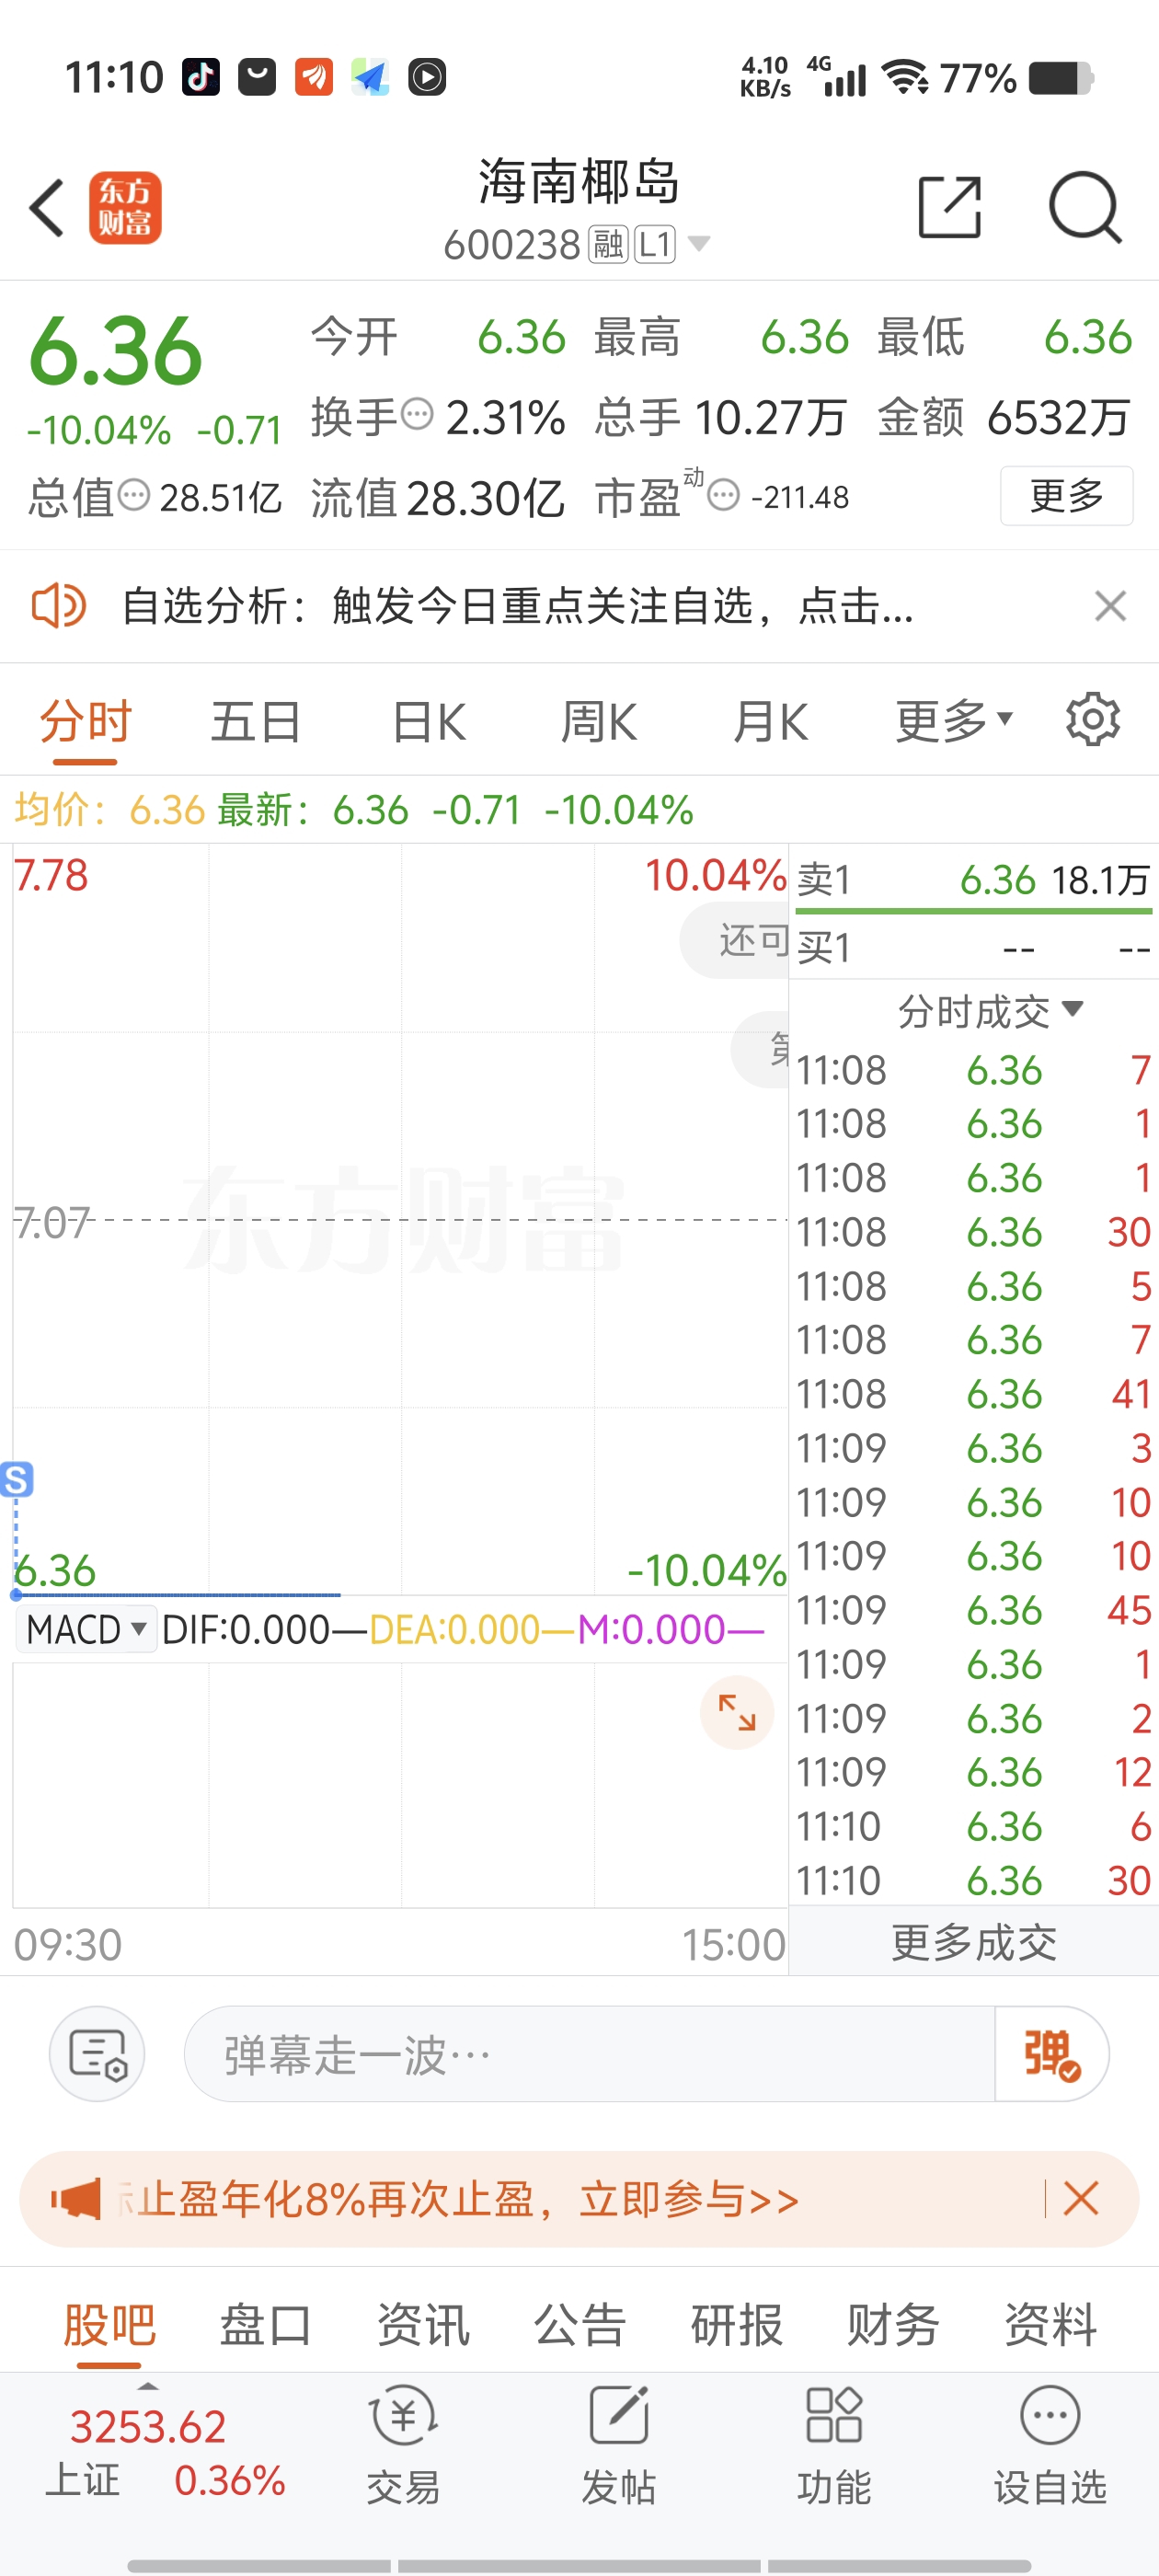Toggle the 弹 danmaku switch
Image resolution: width=1159 pixels, height=2576 pixels.
point(1051,2054)
